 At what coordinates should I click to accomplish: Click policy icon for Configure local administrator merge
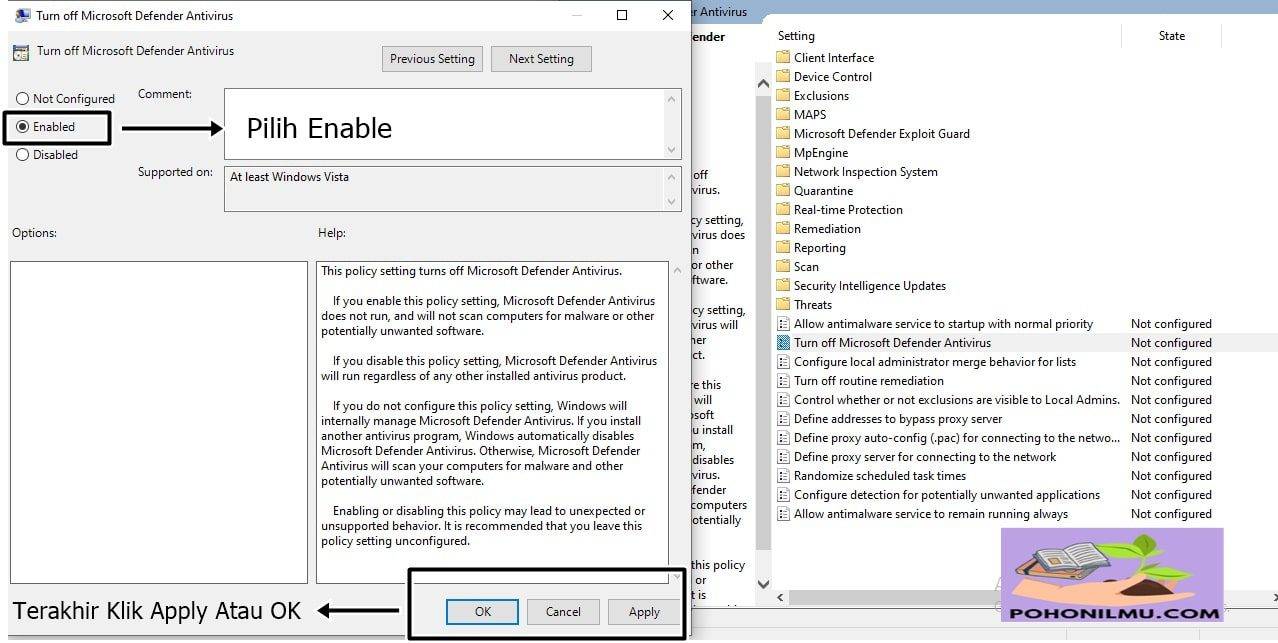point(784,362)
